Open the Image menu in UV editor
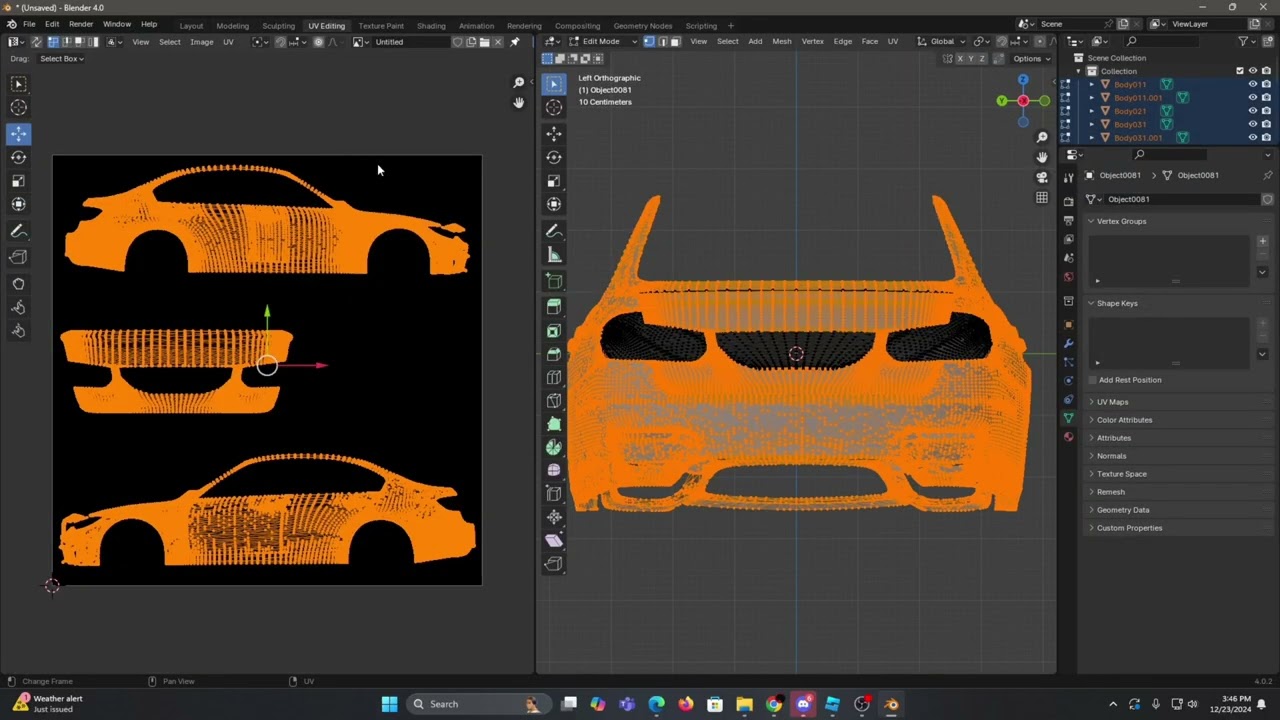The width and height of the screenshot is (1280, 720). click(x=201, y=42)
